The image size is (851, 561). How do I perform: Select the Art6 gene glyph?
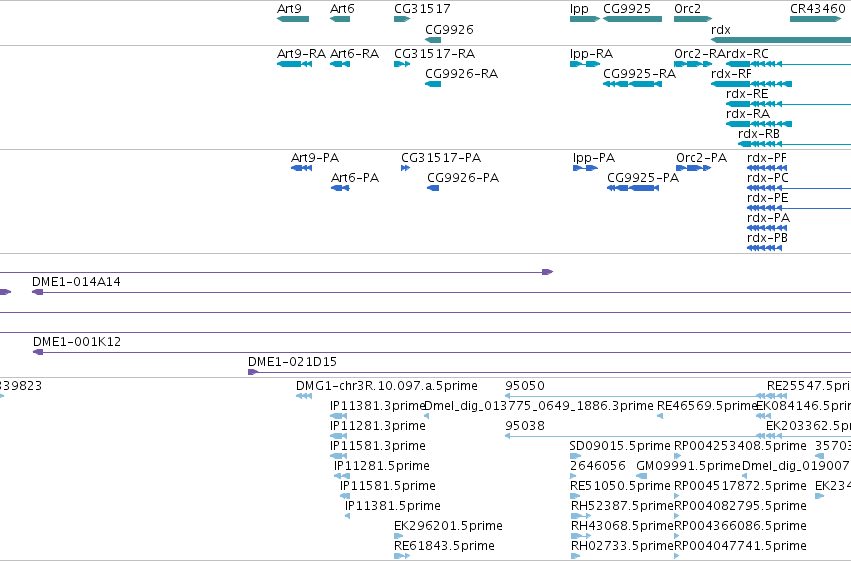pyautogui.click(x=340, y=19)
